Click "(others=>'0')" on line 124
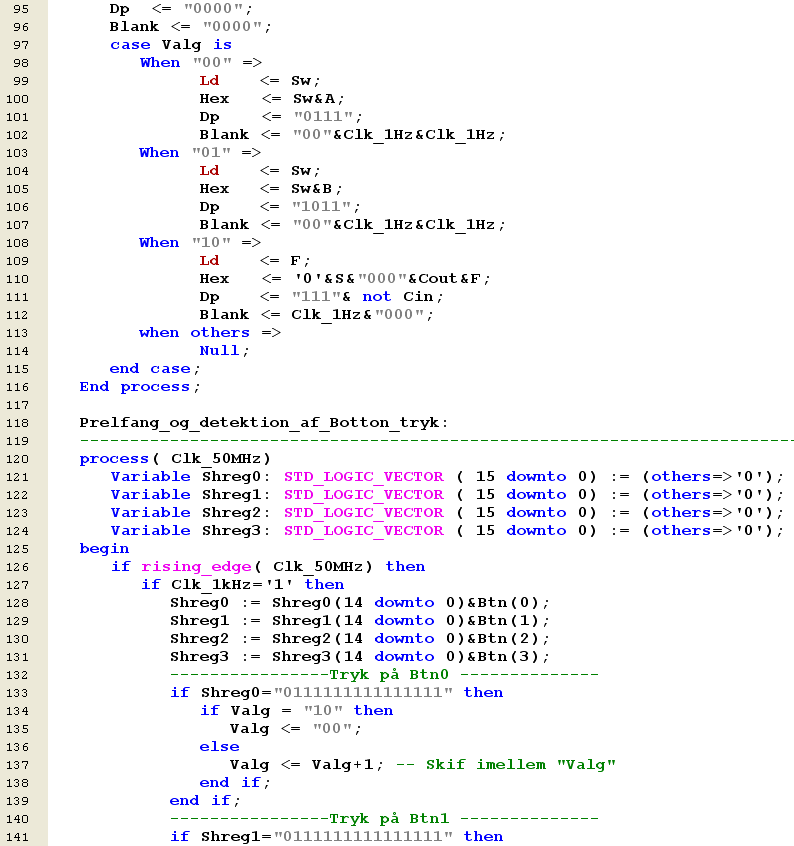 [x=708, y=531]
